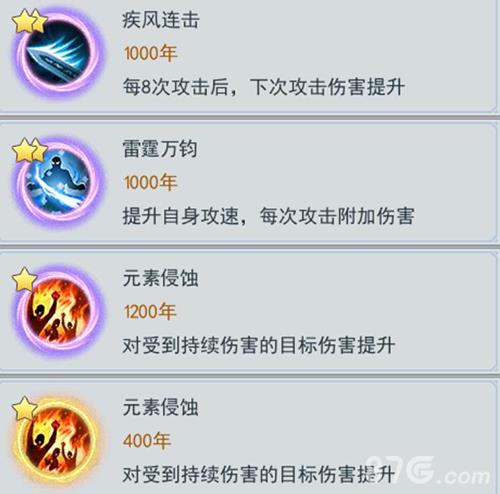Select the 元素侵蚀 title above 400年

[x=161, y=407]
